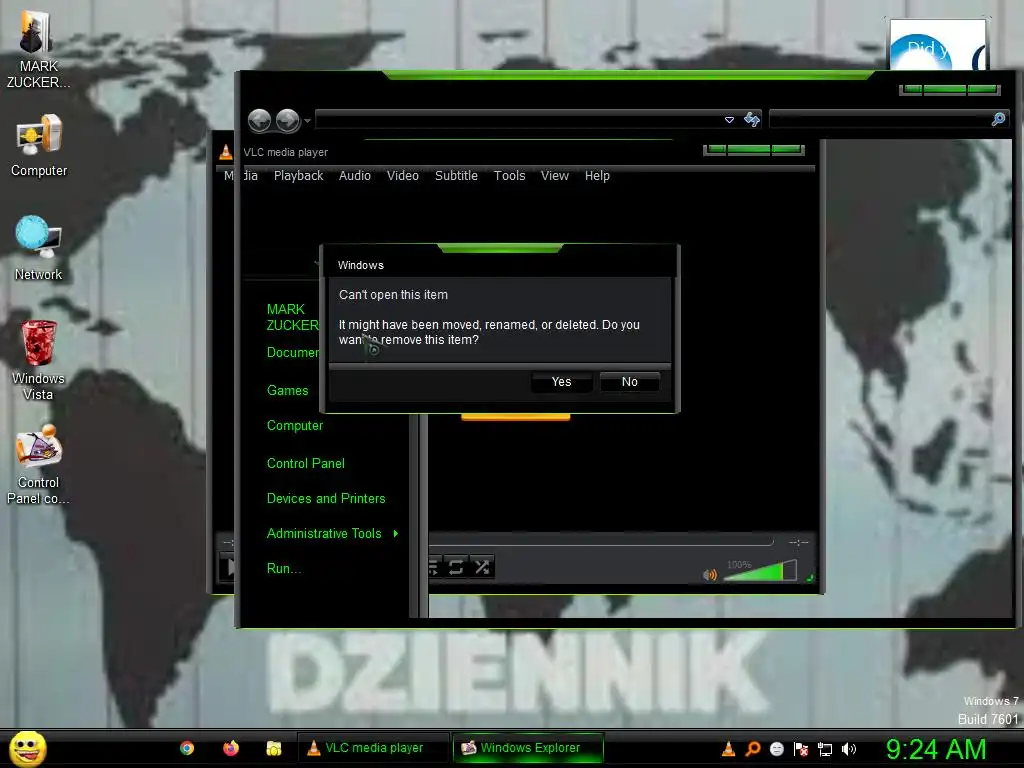1024x768 pixels.
Task: Open the VLC View menu
Action: pyautogui.click(x=554, y=176)
